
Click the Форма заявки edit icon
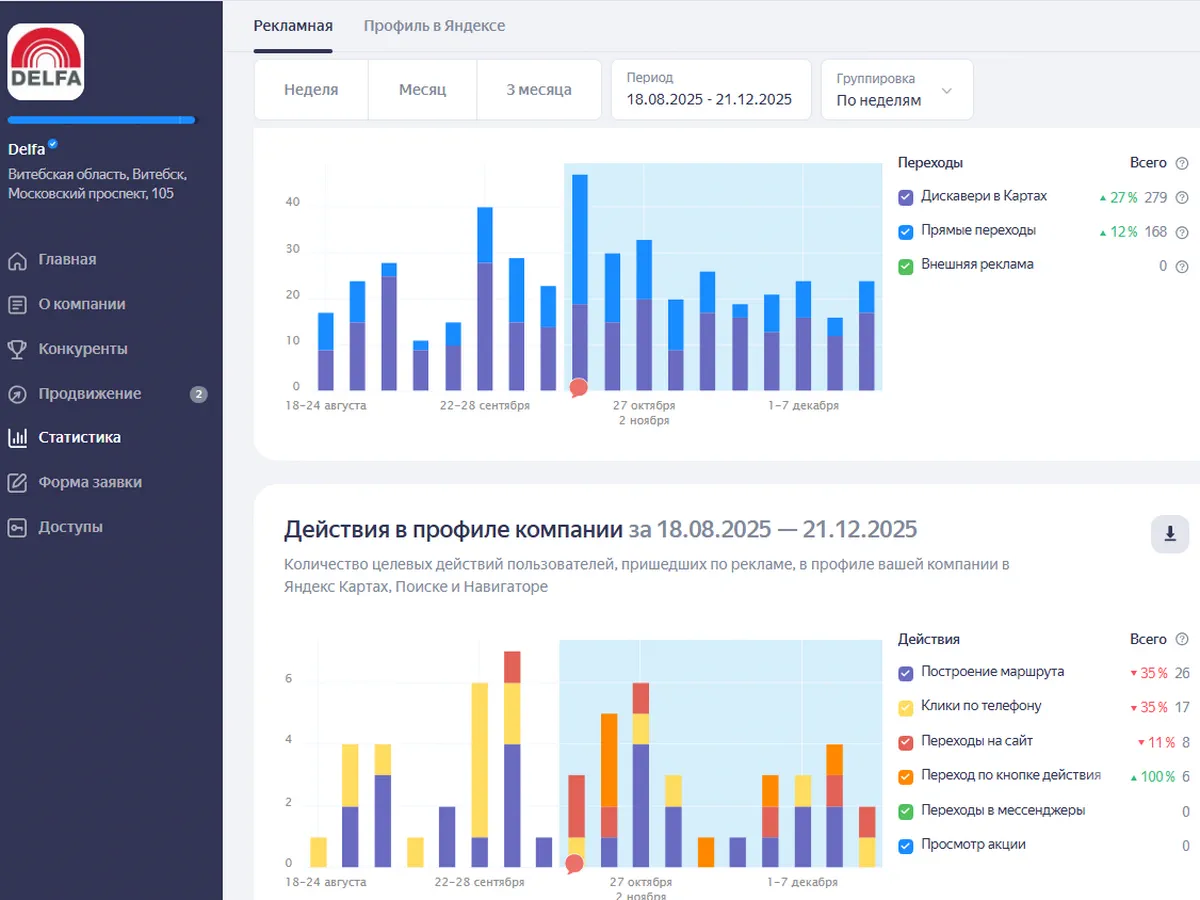tap(17, 482)
